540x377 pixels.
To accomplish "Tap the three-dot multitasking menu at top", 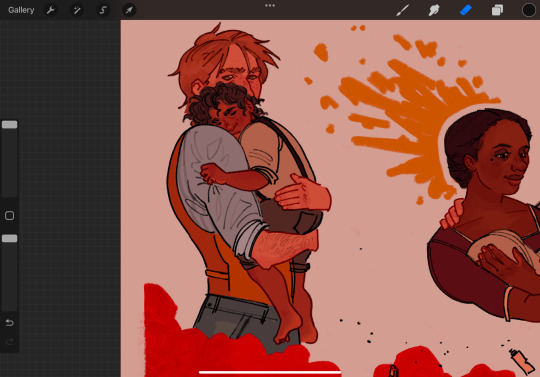I will pyautogui.click(x=270, y=6).
